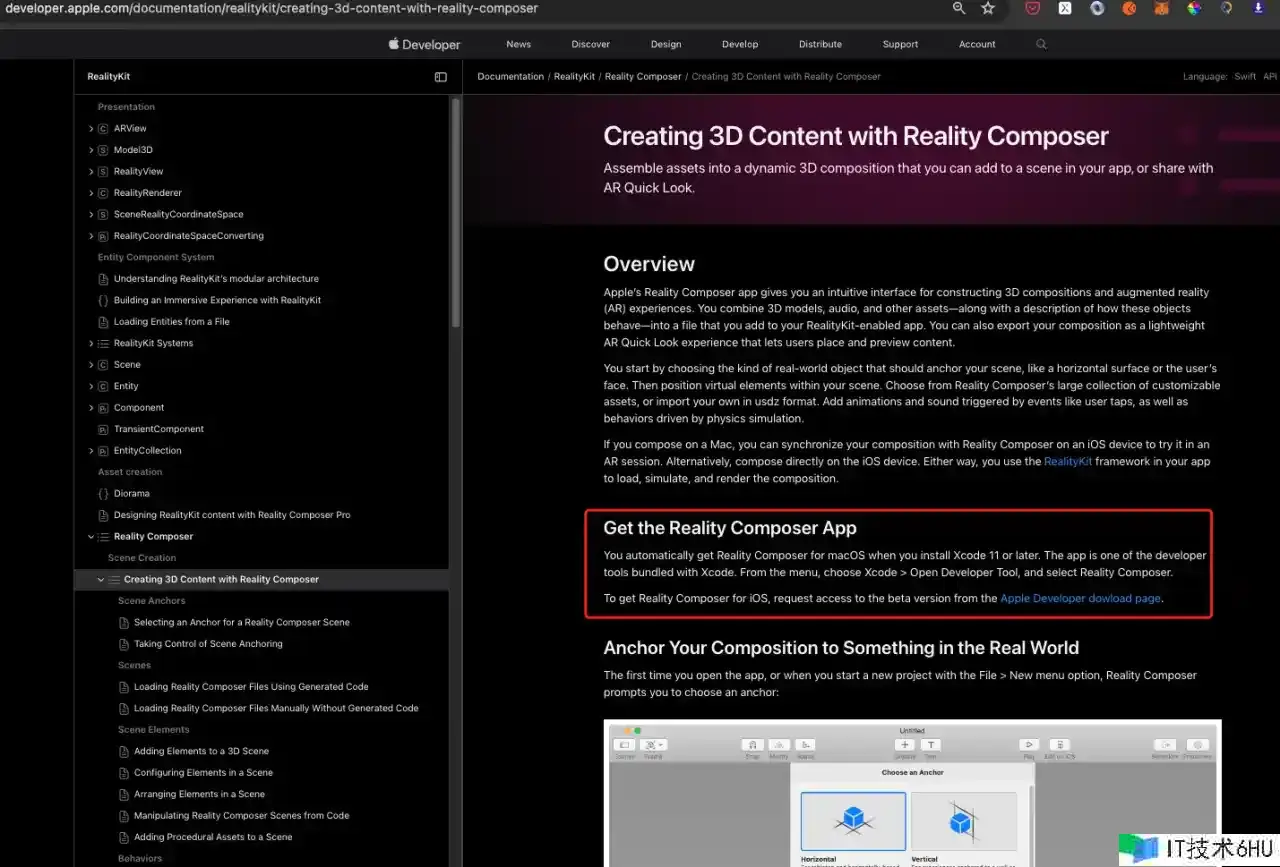Click the document icon beside Taking Control of Scene Anchoring

click(x=124, y=644)
